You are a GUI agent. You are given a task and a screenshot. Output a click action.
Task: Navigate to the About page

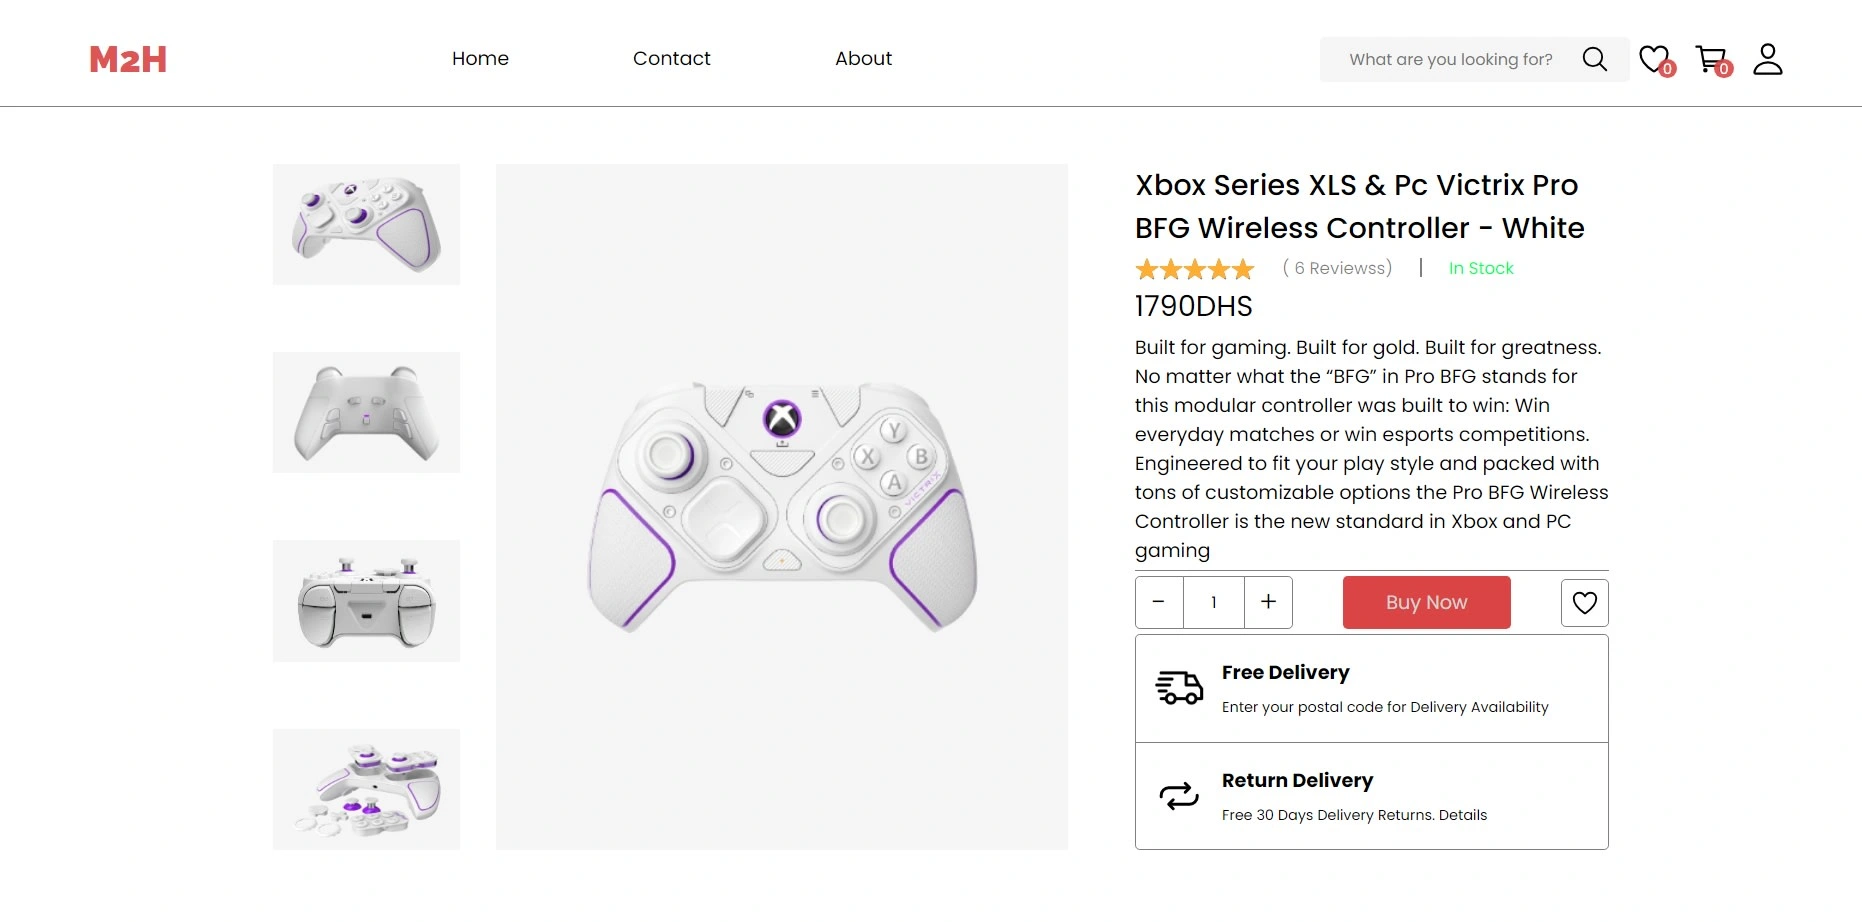click(863, 59)
